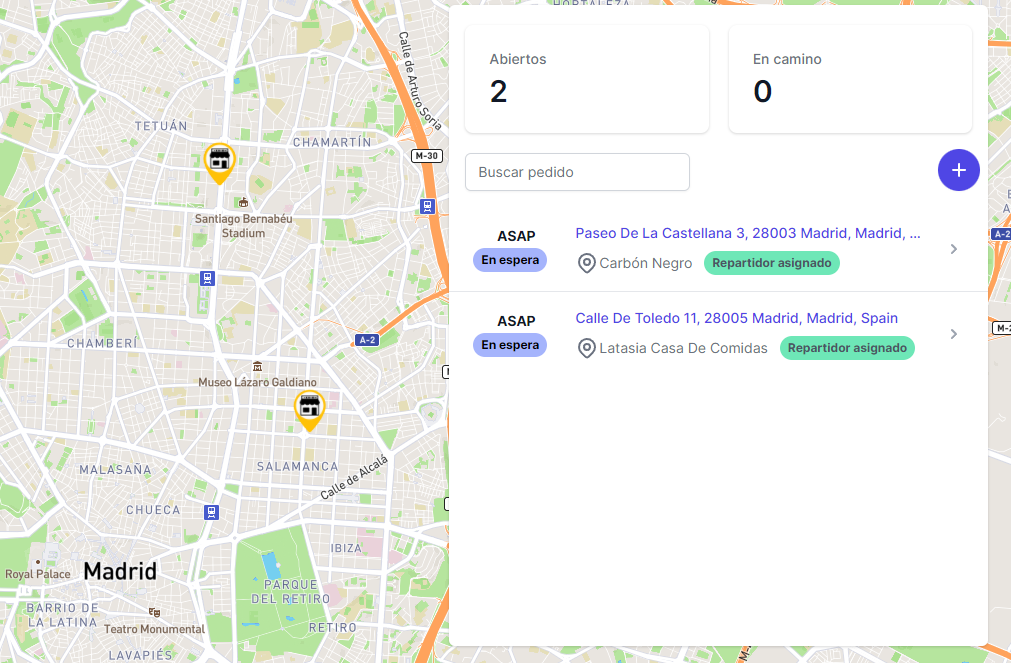Click the En espera badge on Carbón Negro order
1011x663 pixels.
tap(510, 260)
